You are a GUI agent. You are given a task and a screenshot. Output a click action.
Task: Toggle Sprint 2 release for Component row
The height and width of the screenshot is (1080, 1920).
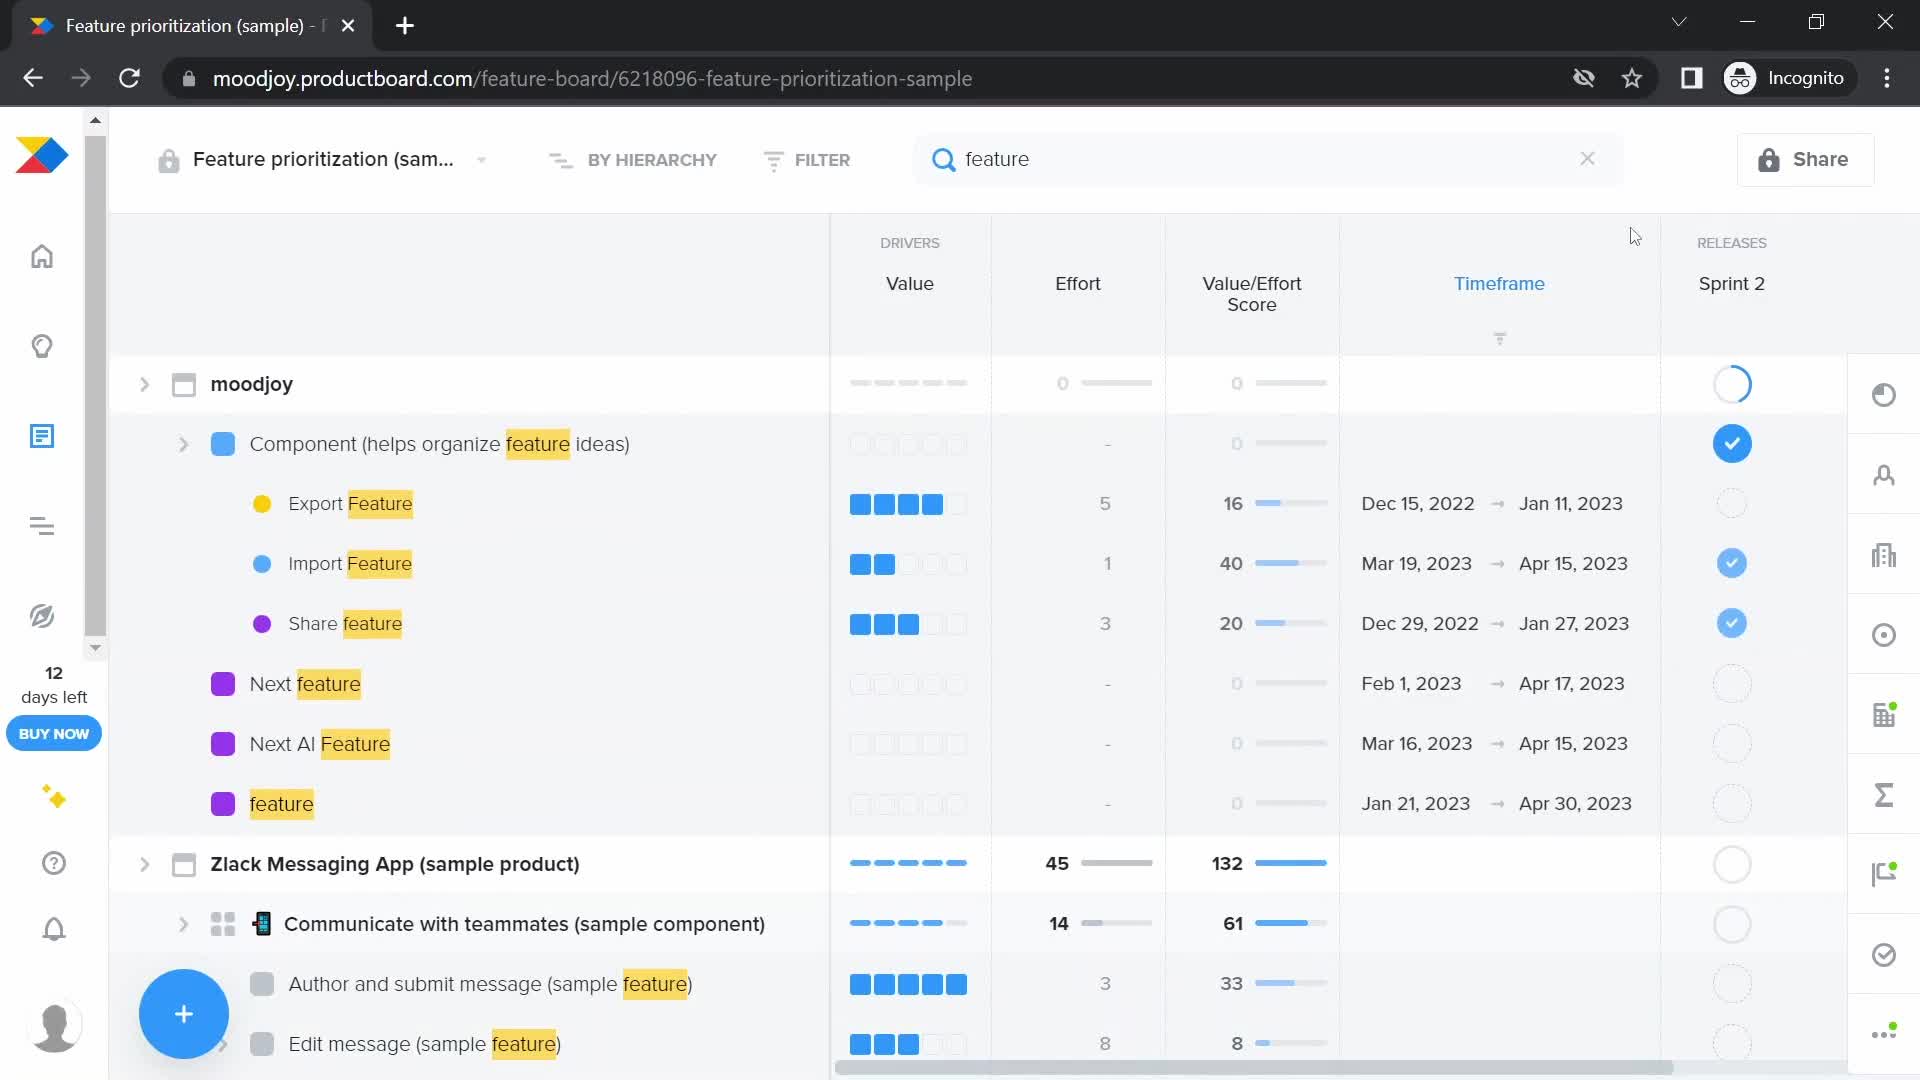pos(1732,444)
